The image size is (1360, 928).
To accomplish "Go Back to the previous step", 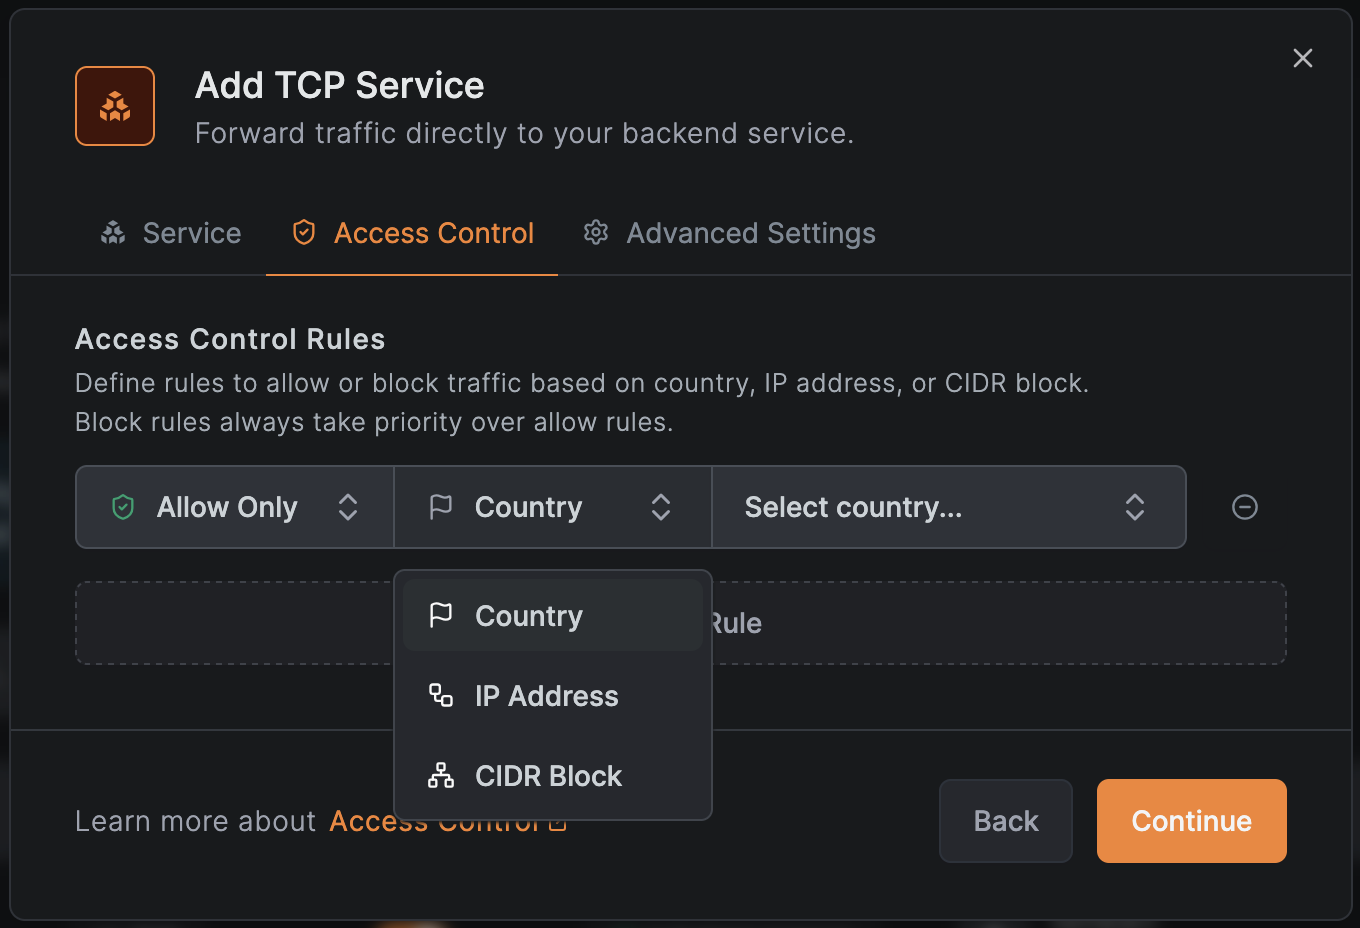I will 1005,821.
